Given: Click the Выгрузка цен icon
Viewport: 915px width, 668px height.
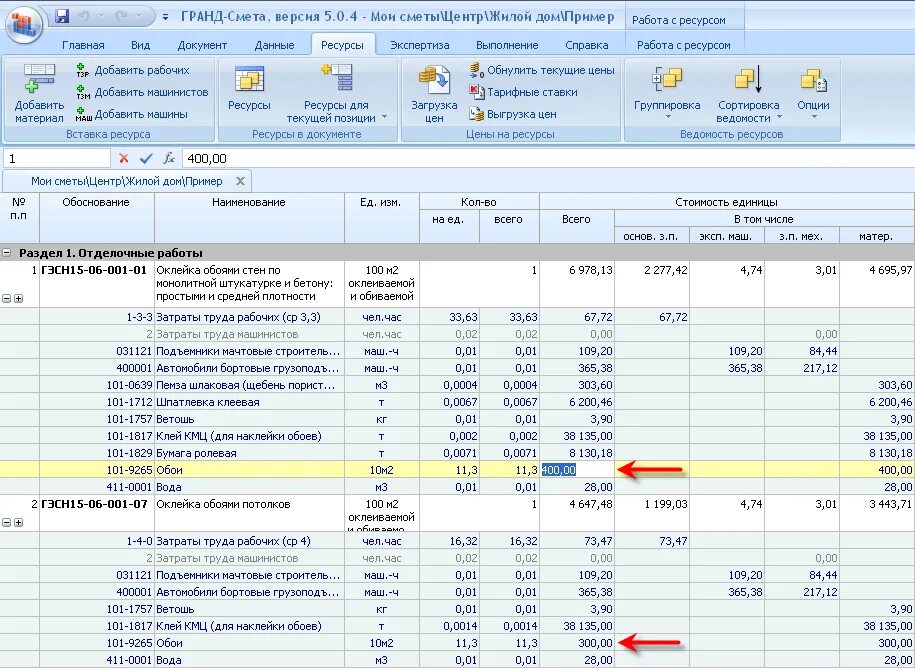Looking at the screenshot, I should pyautogui.click(x=477, y=114).
